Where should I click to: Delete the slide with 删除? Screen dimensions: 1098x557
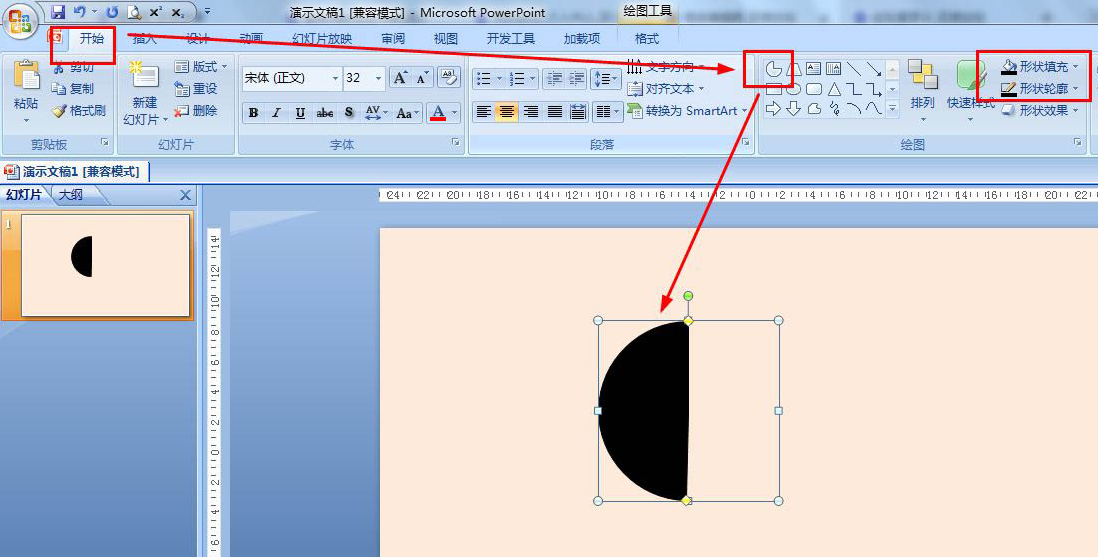[196, 111]
